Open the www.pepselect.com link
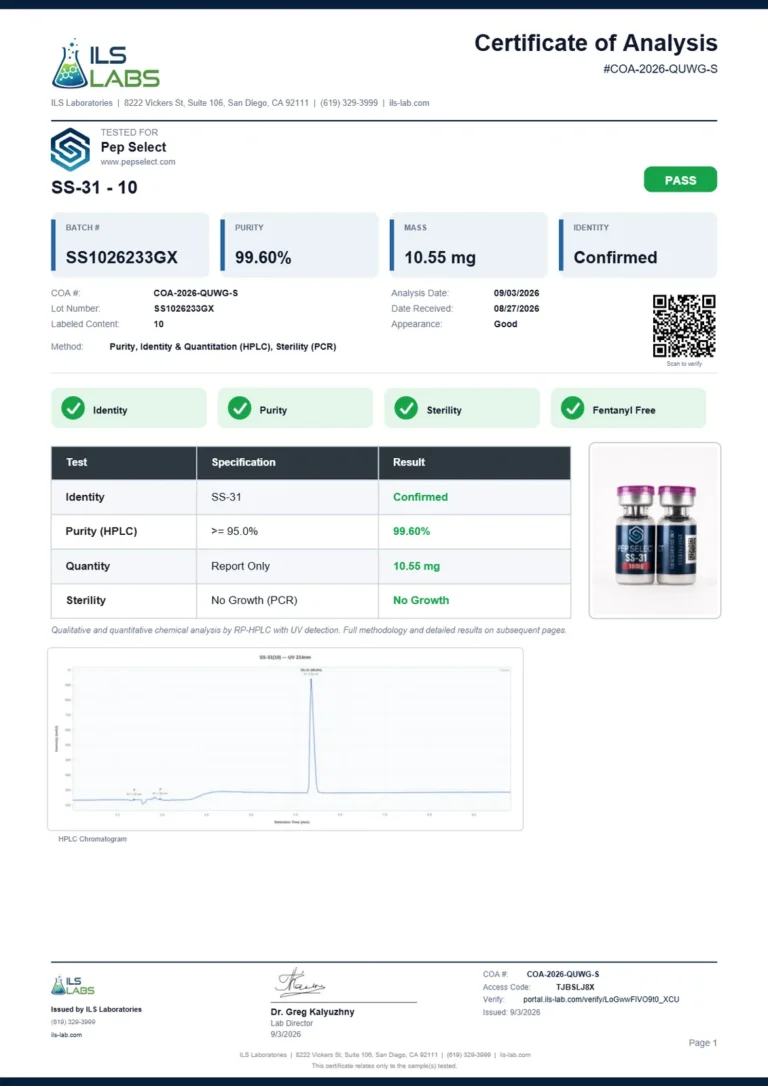768x1086 pixels. point(138,162)
